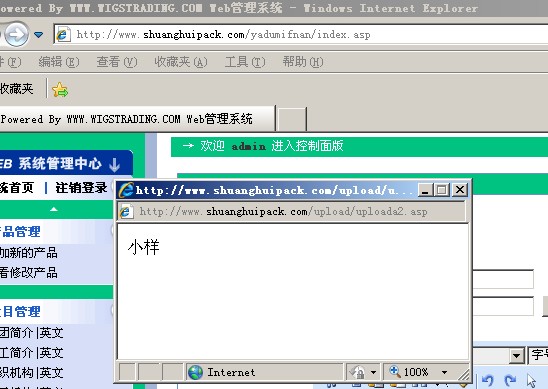Click the redo icon in editor toolbar
The height and width of the screenshot is (389, 548).
[510, 380]
